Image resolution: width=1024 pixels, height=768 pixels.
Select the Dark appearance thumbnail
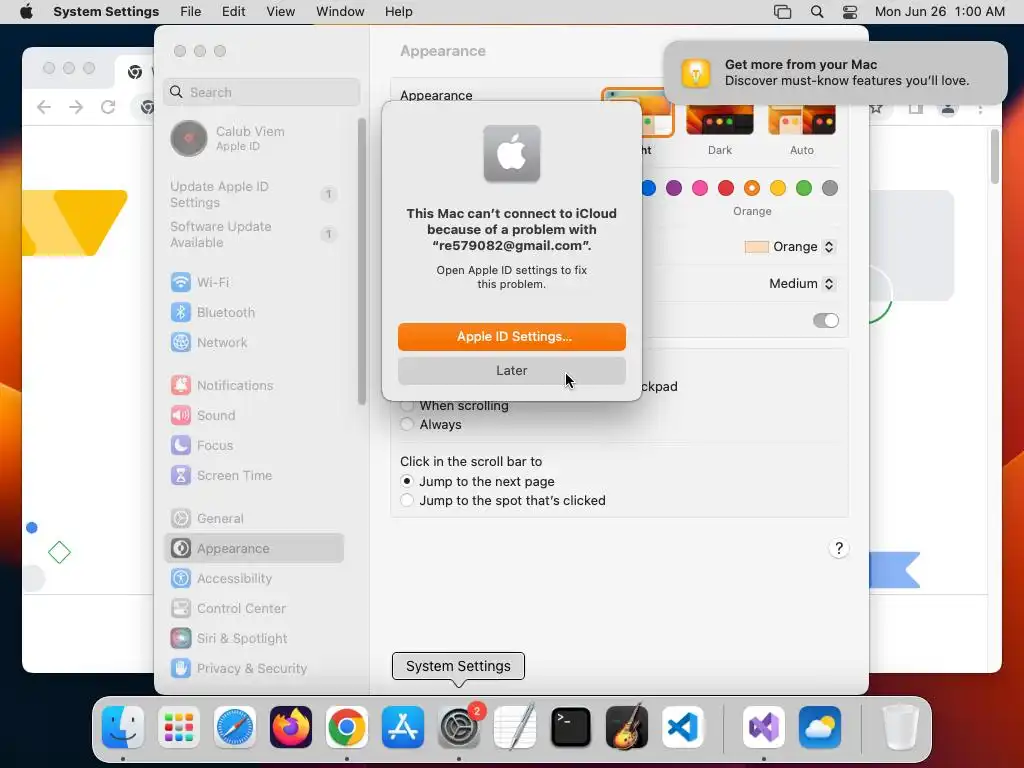720,120
